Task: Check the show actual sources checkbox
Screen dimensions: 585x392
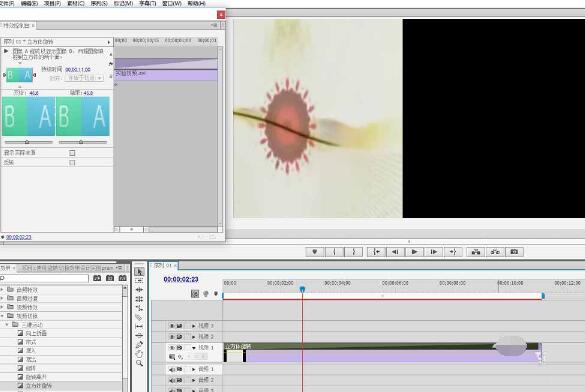Action: point(72,153)
